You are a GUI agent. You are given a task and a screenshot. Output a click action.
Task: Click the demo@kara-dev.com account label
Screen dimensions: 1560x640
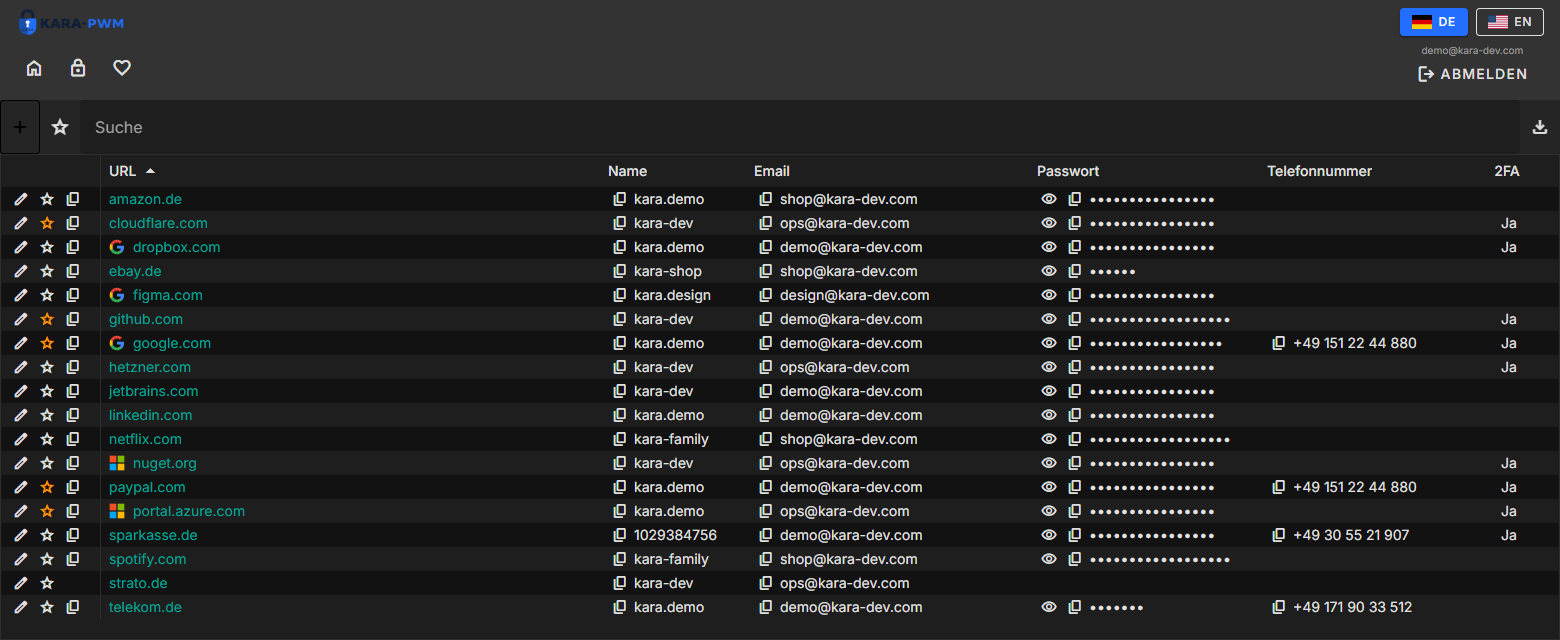[1472, 50]
